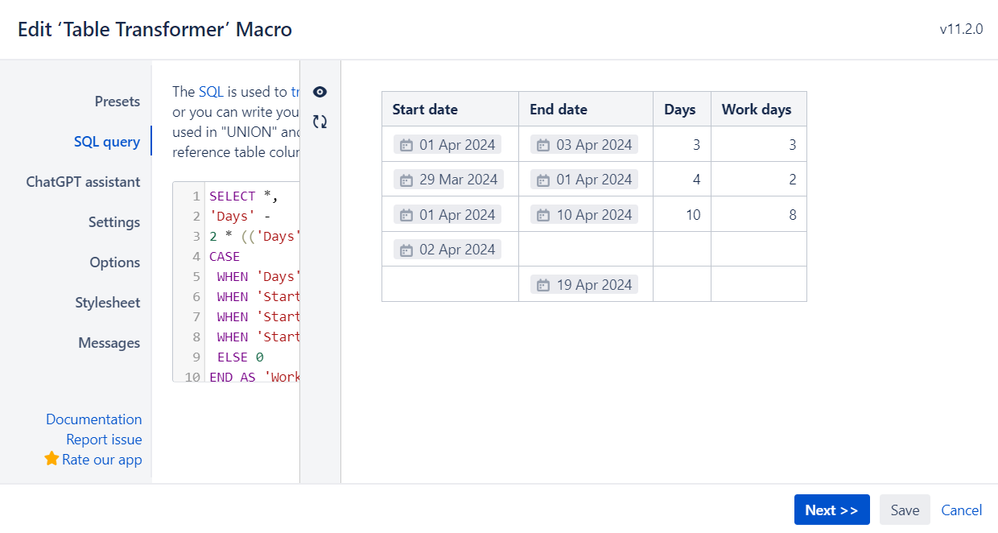This screenshot has width=998, height=533.
Task: Click the Report issue link
Action: [104, 439]
